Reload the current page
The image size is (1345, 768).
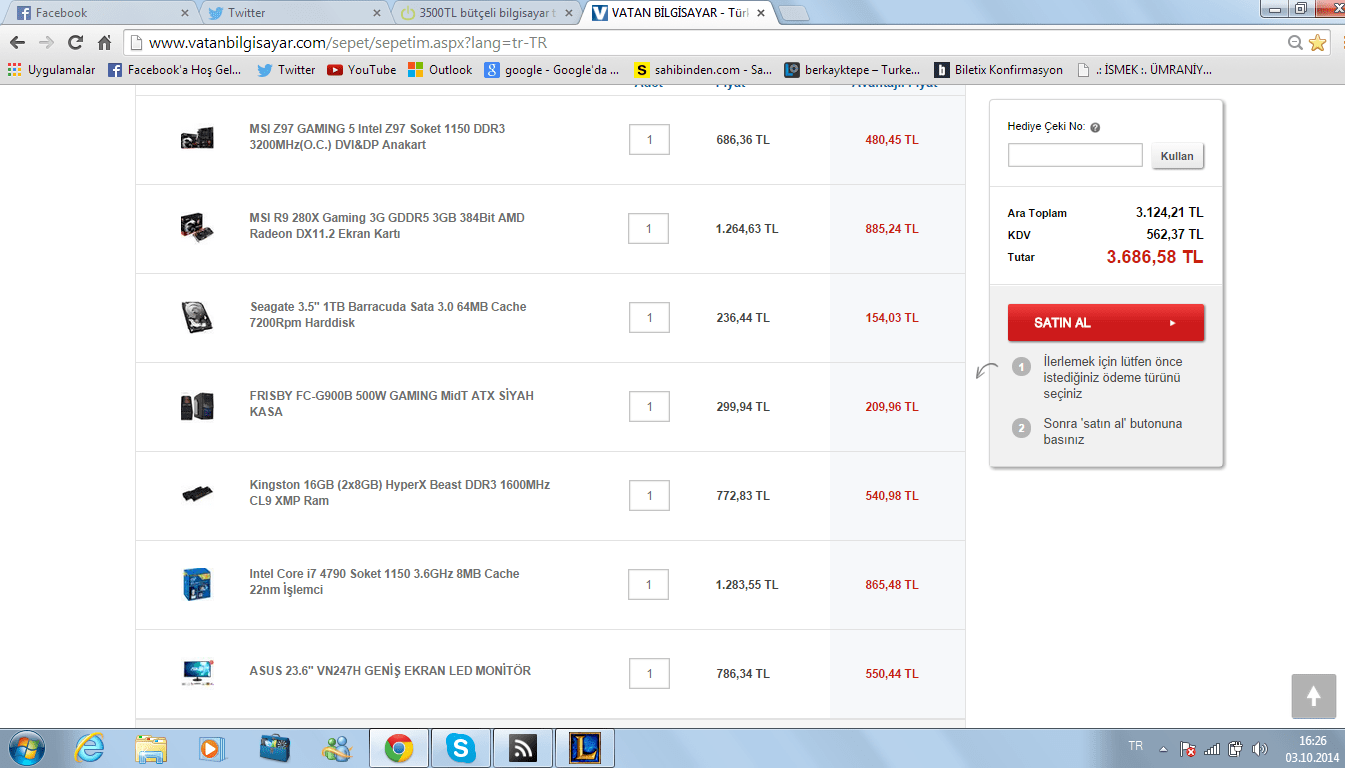(x=75, y=43)
